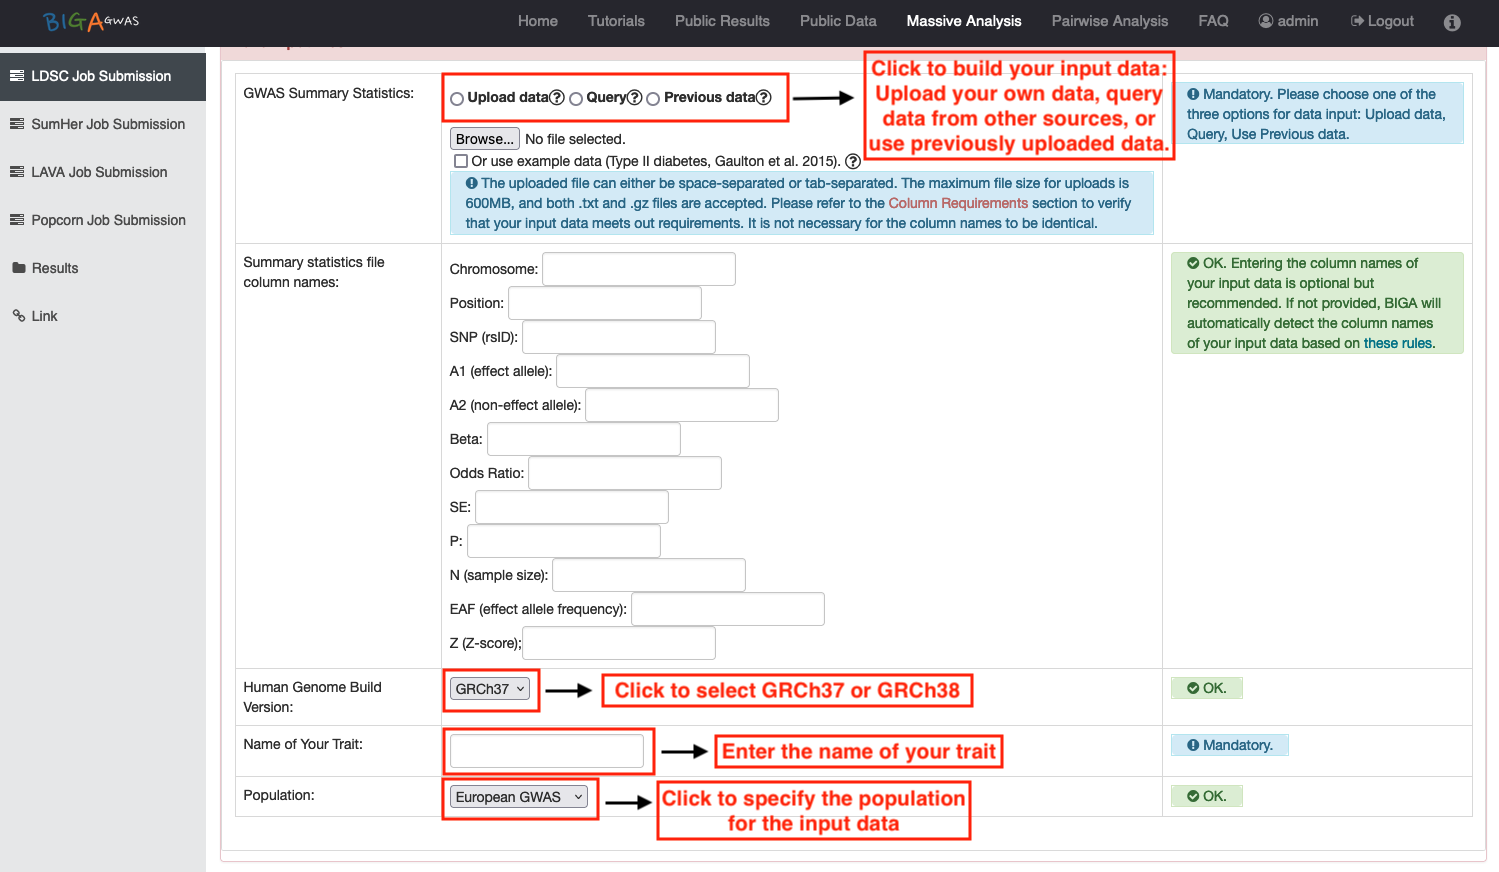The image size is (1499, 872).
Task: Click help icon next to Previous data
Action: (x=764, y=97)
